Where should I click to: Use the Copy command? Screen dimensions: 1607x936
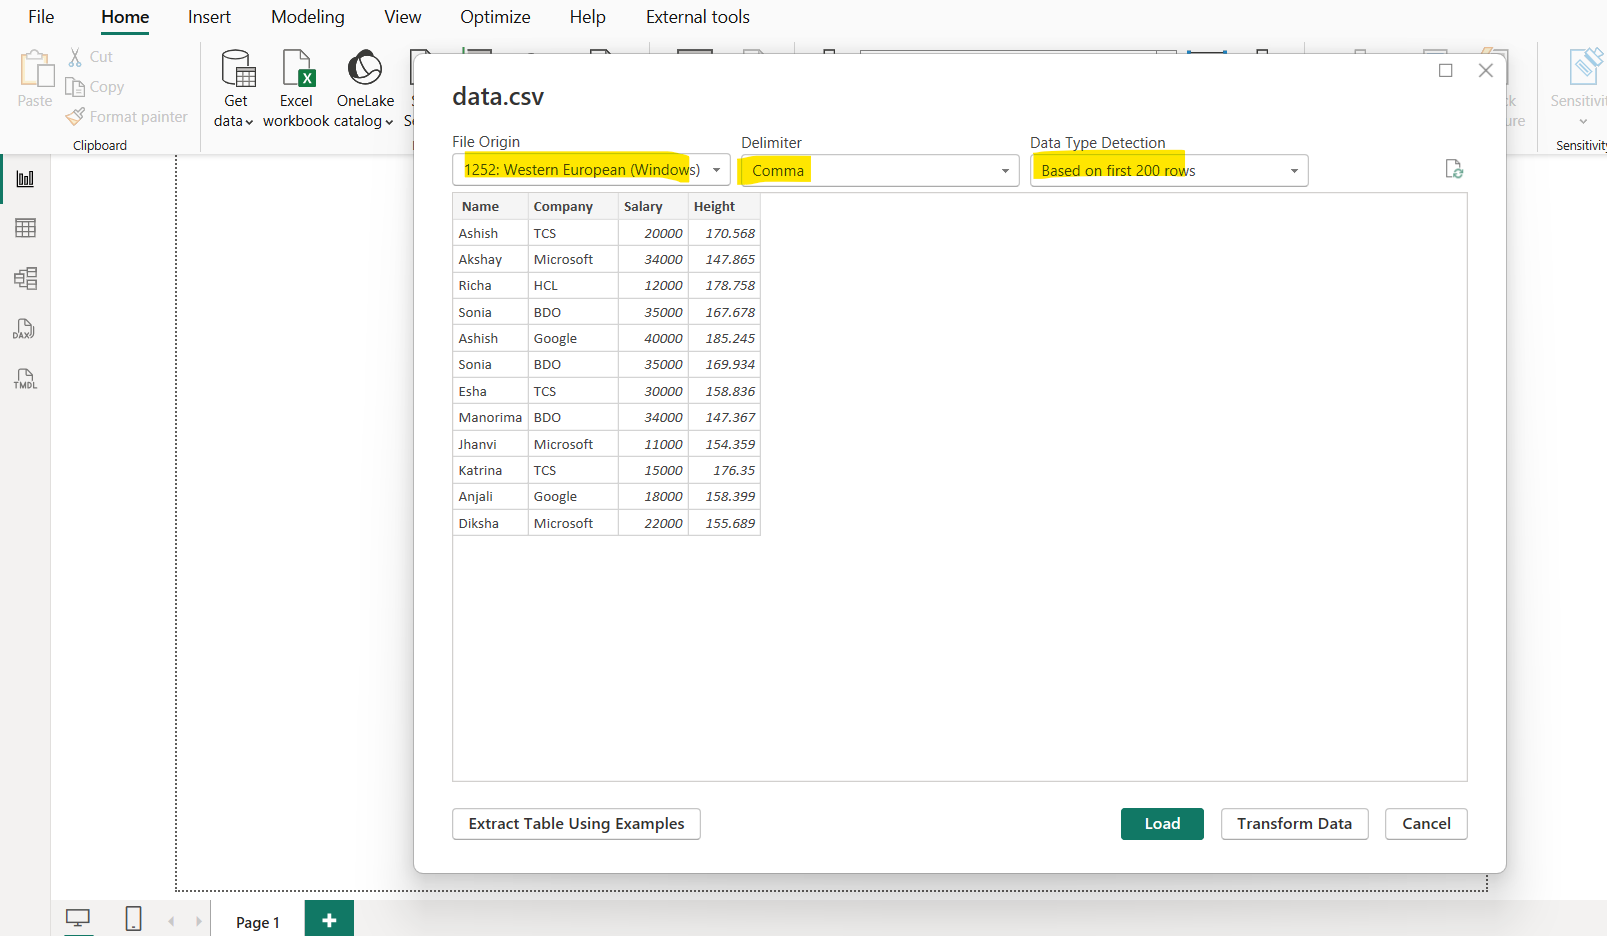[x=95, y=87]
